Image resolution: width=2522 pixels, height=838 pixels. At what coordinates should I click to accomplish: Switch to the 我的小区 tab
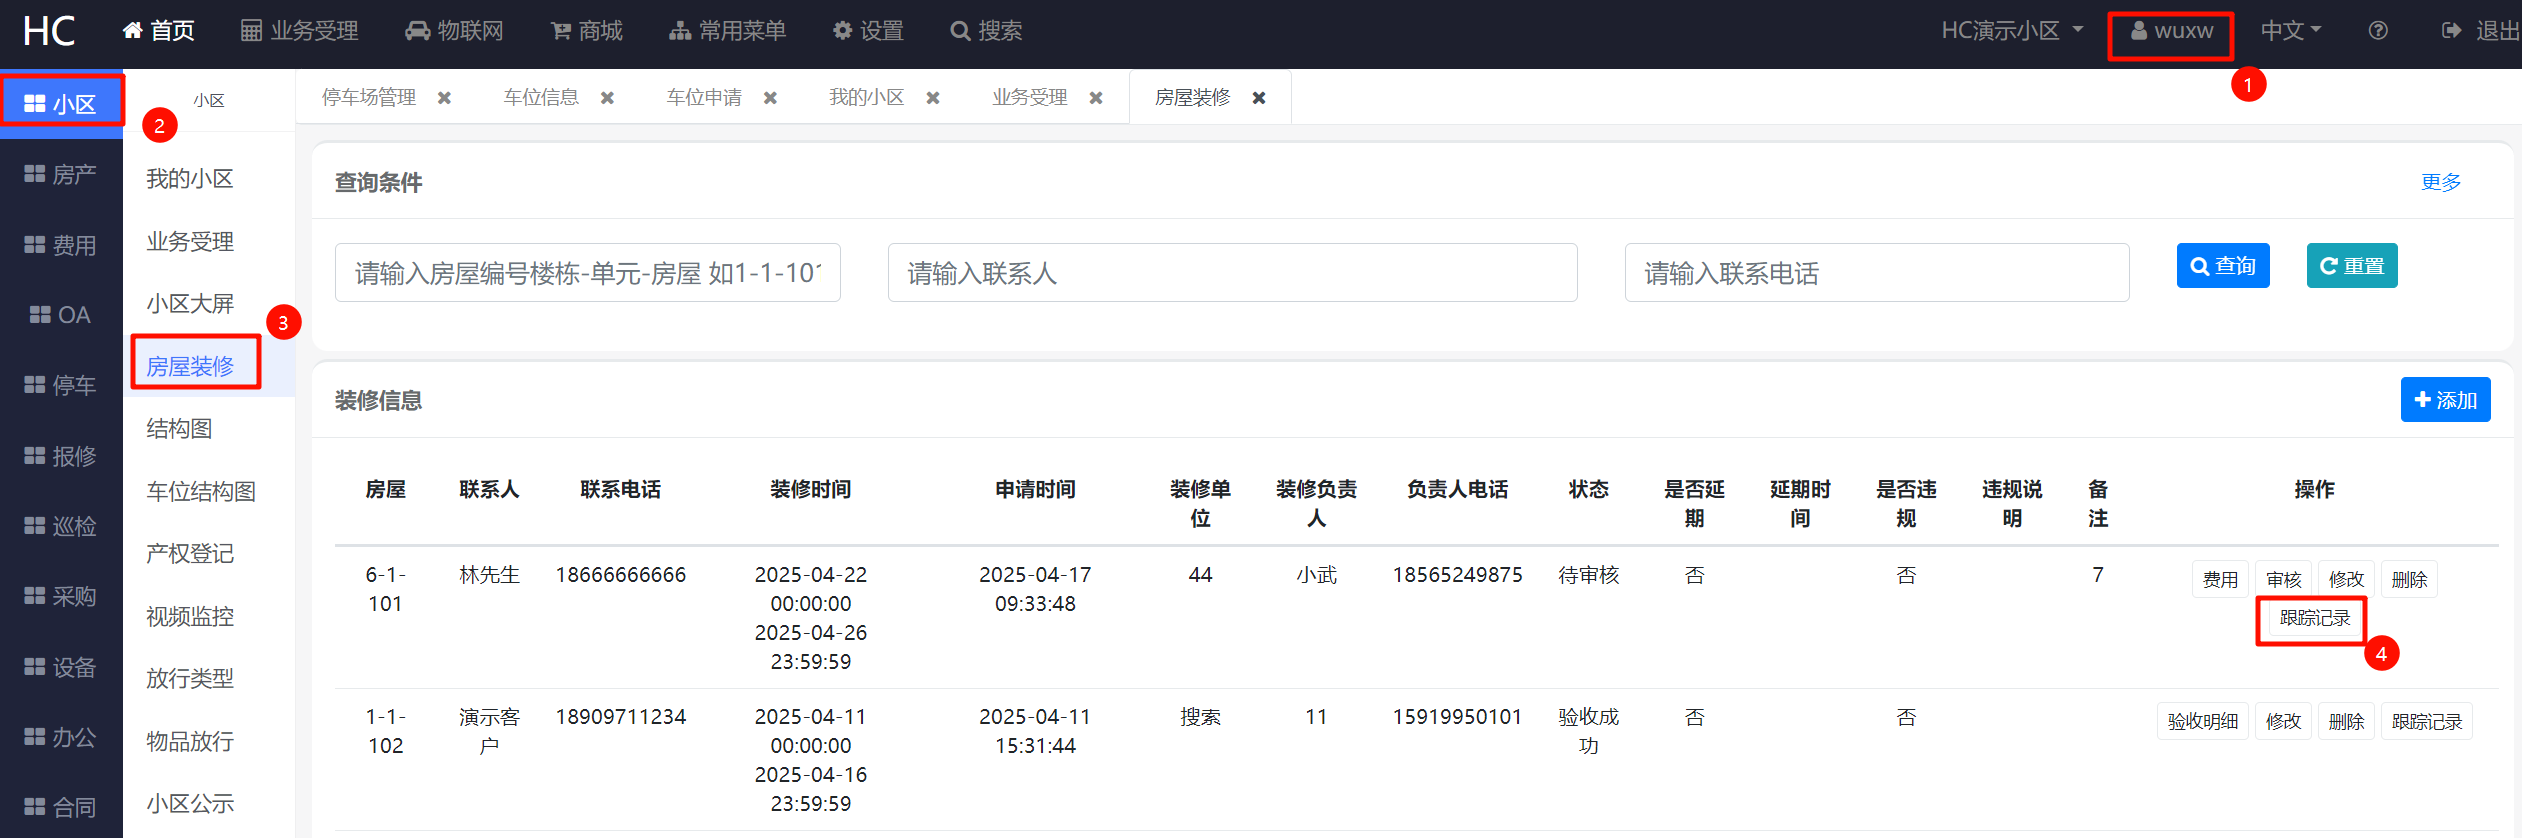(x=866, y=97)
